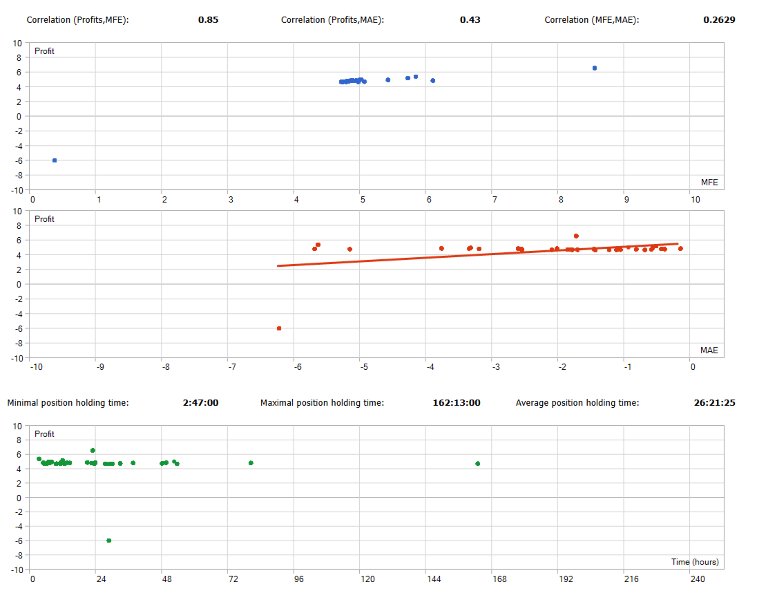Click the green point near 80 hours
Screen dimensions: 757x600
pos(251,463)
